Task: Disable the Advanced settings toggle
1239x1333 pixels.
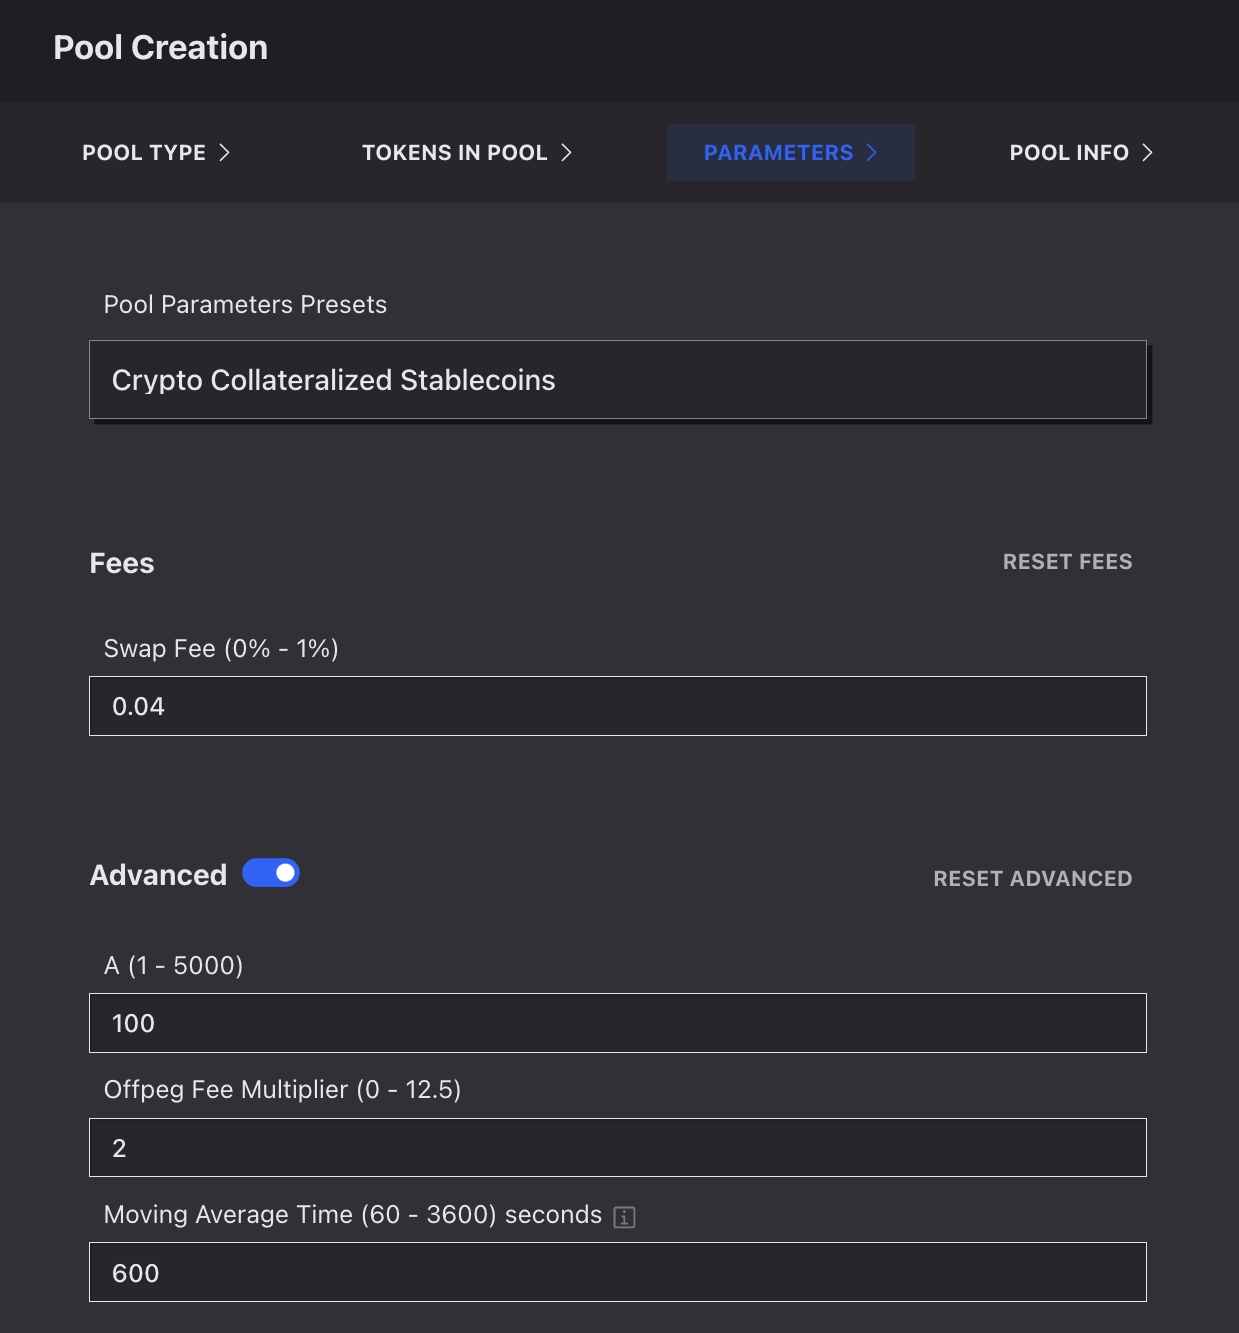Action: coord(271,873)
